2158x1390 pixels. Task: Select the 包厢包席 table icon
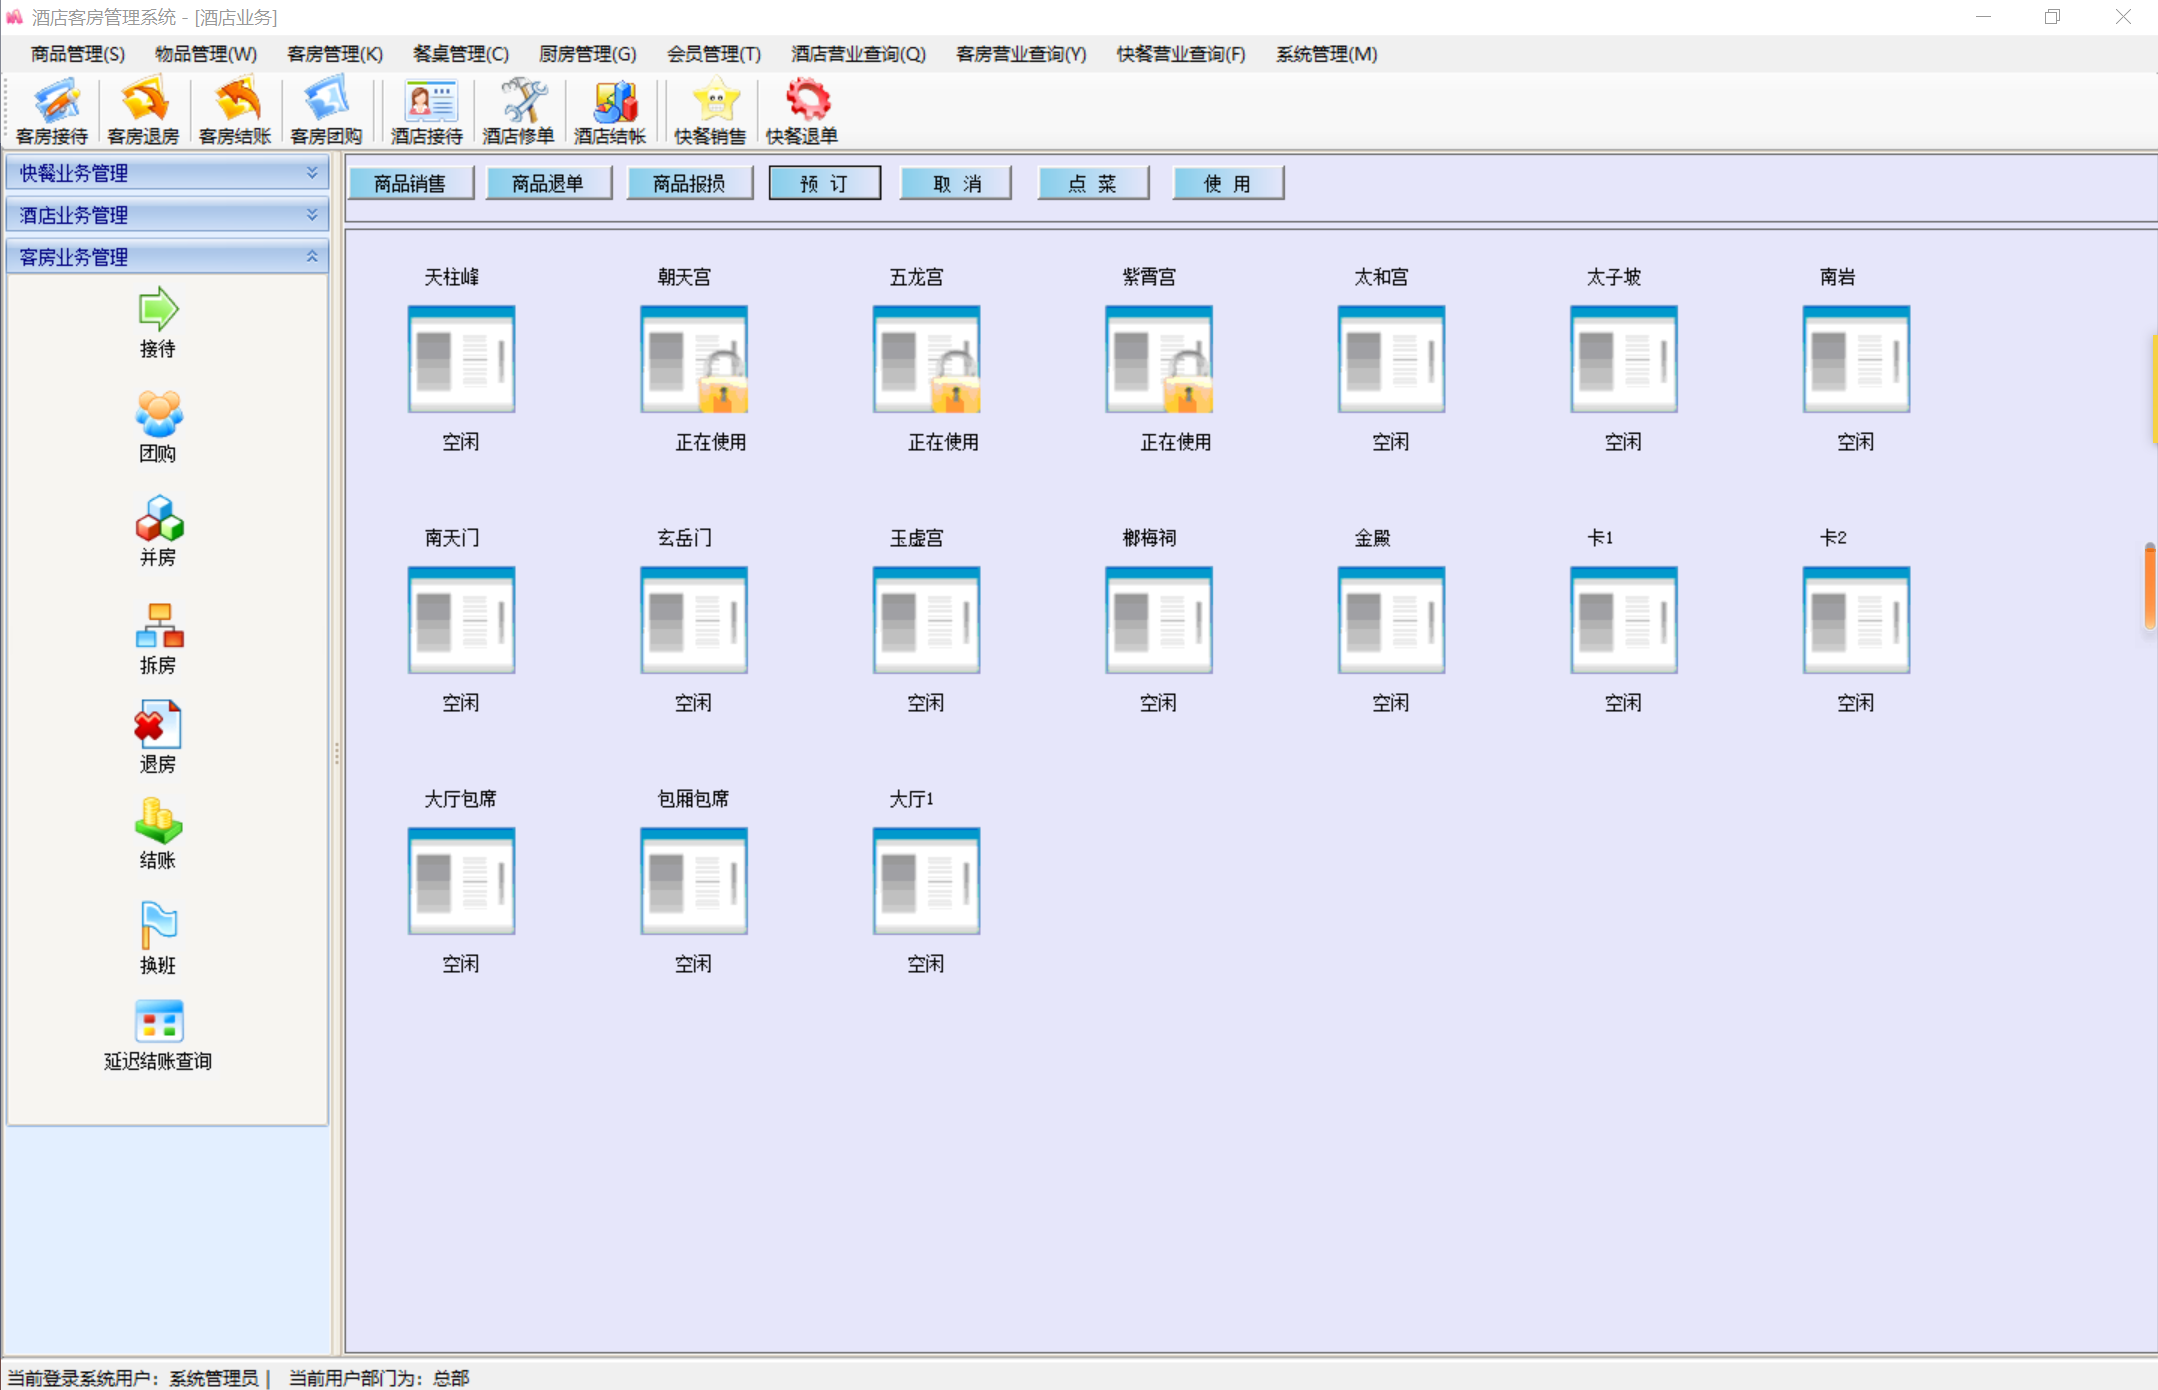[694, 881]
